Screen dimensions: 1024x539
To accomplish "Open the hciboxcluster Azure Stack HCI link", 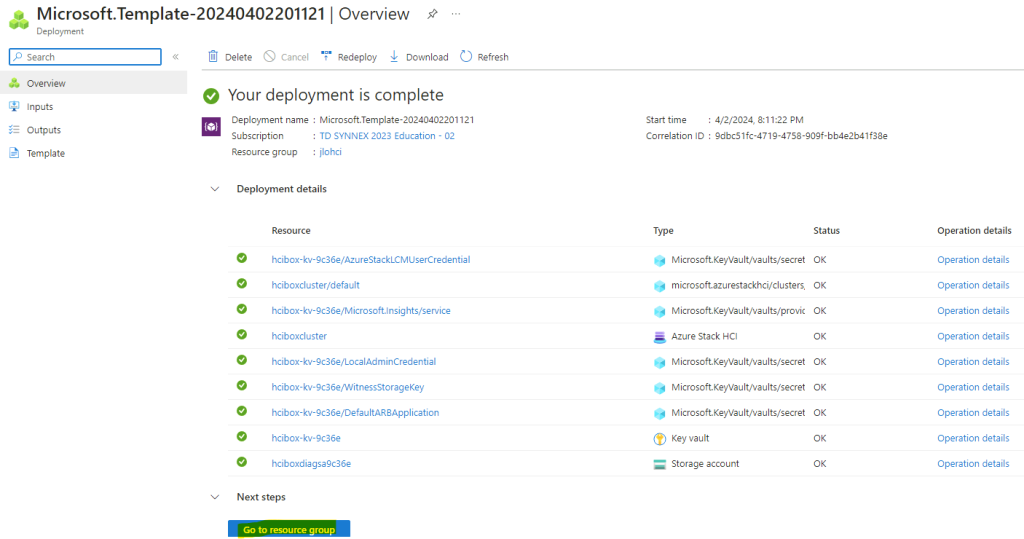I will 299,336.
